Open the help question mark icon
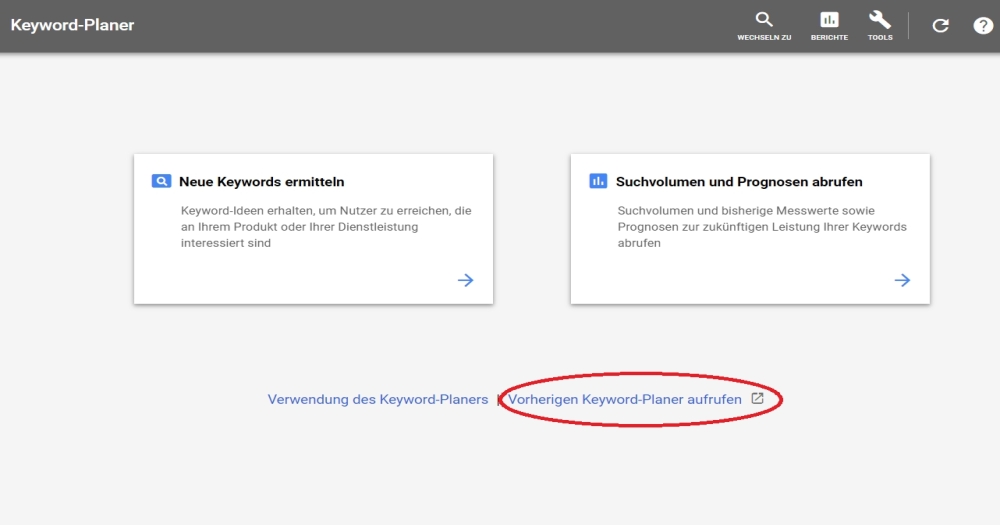 [x=983, y=26]
